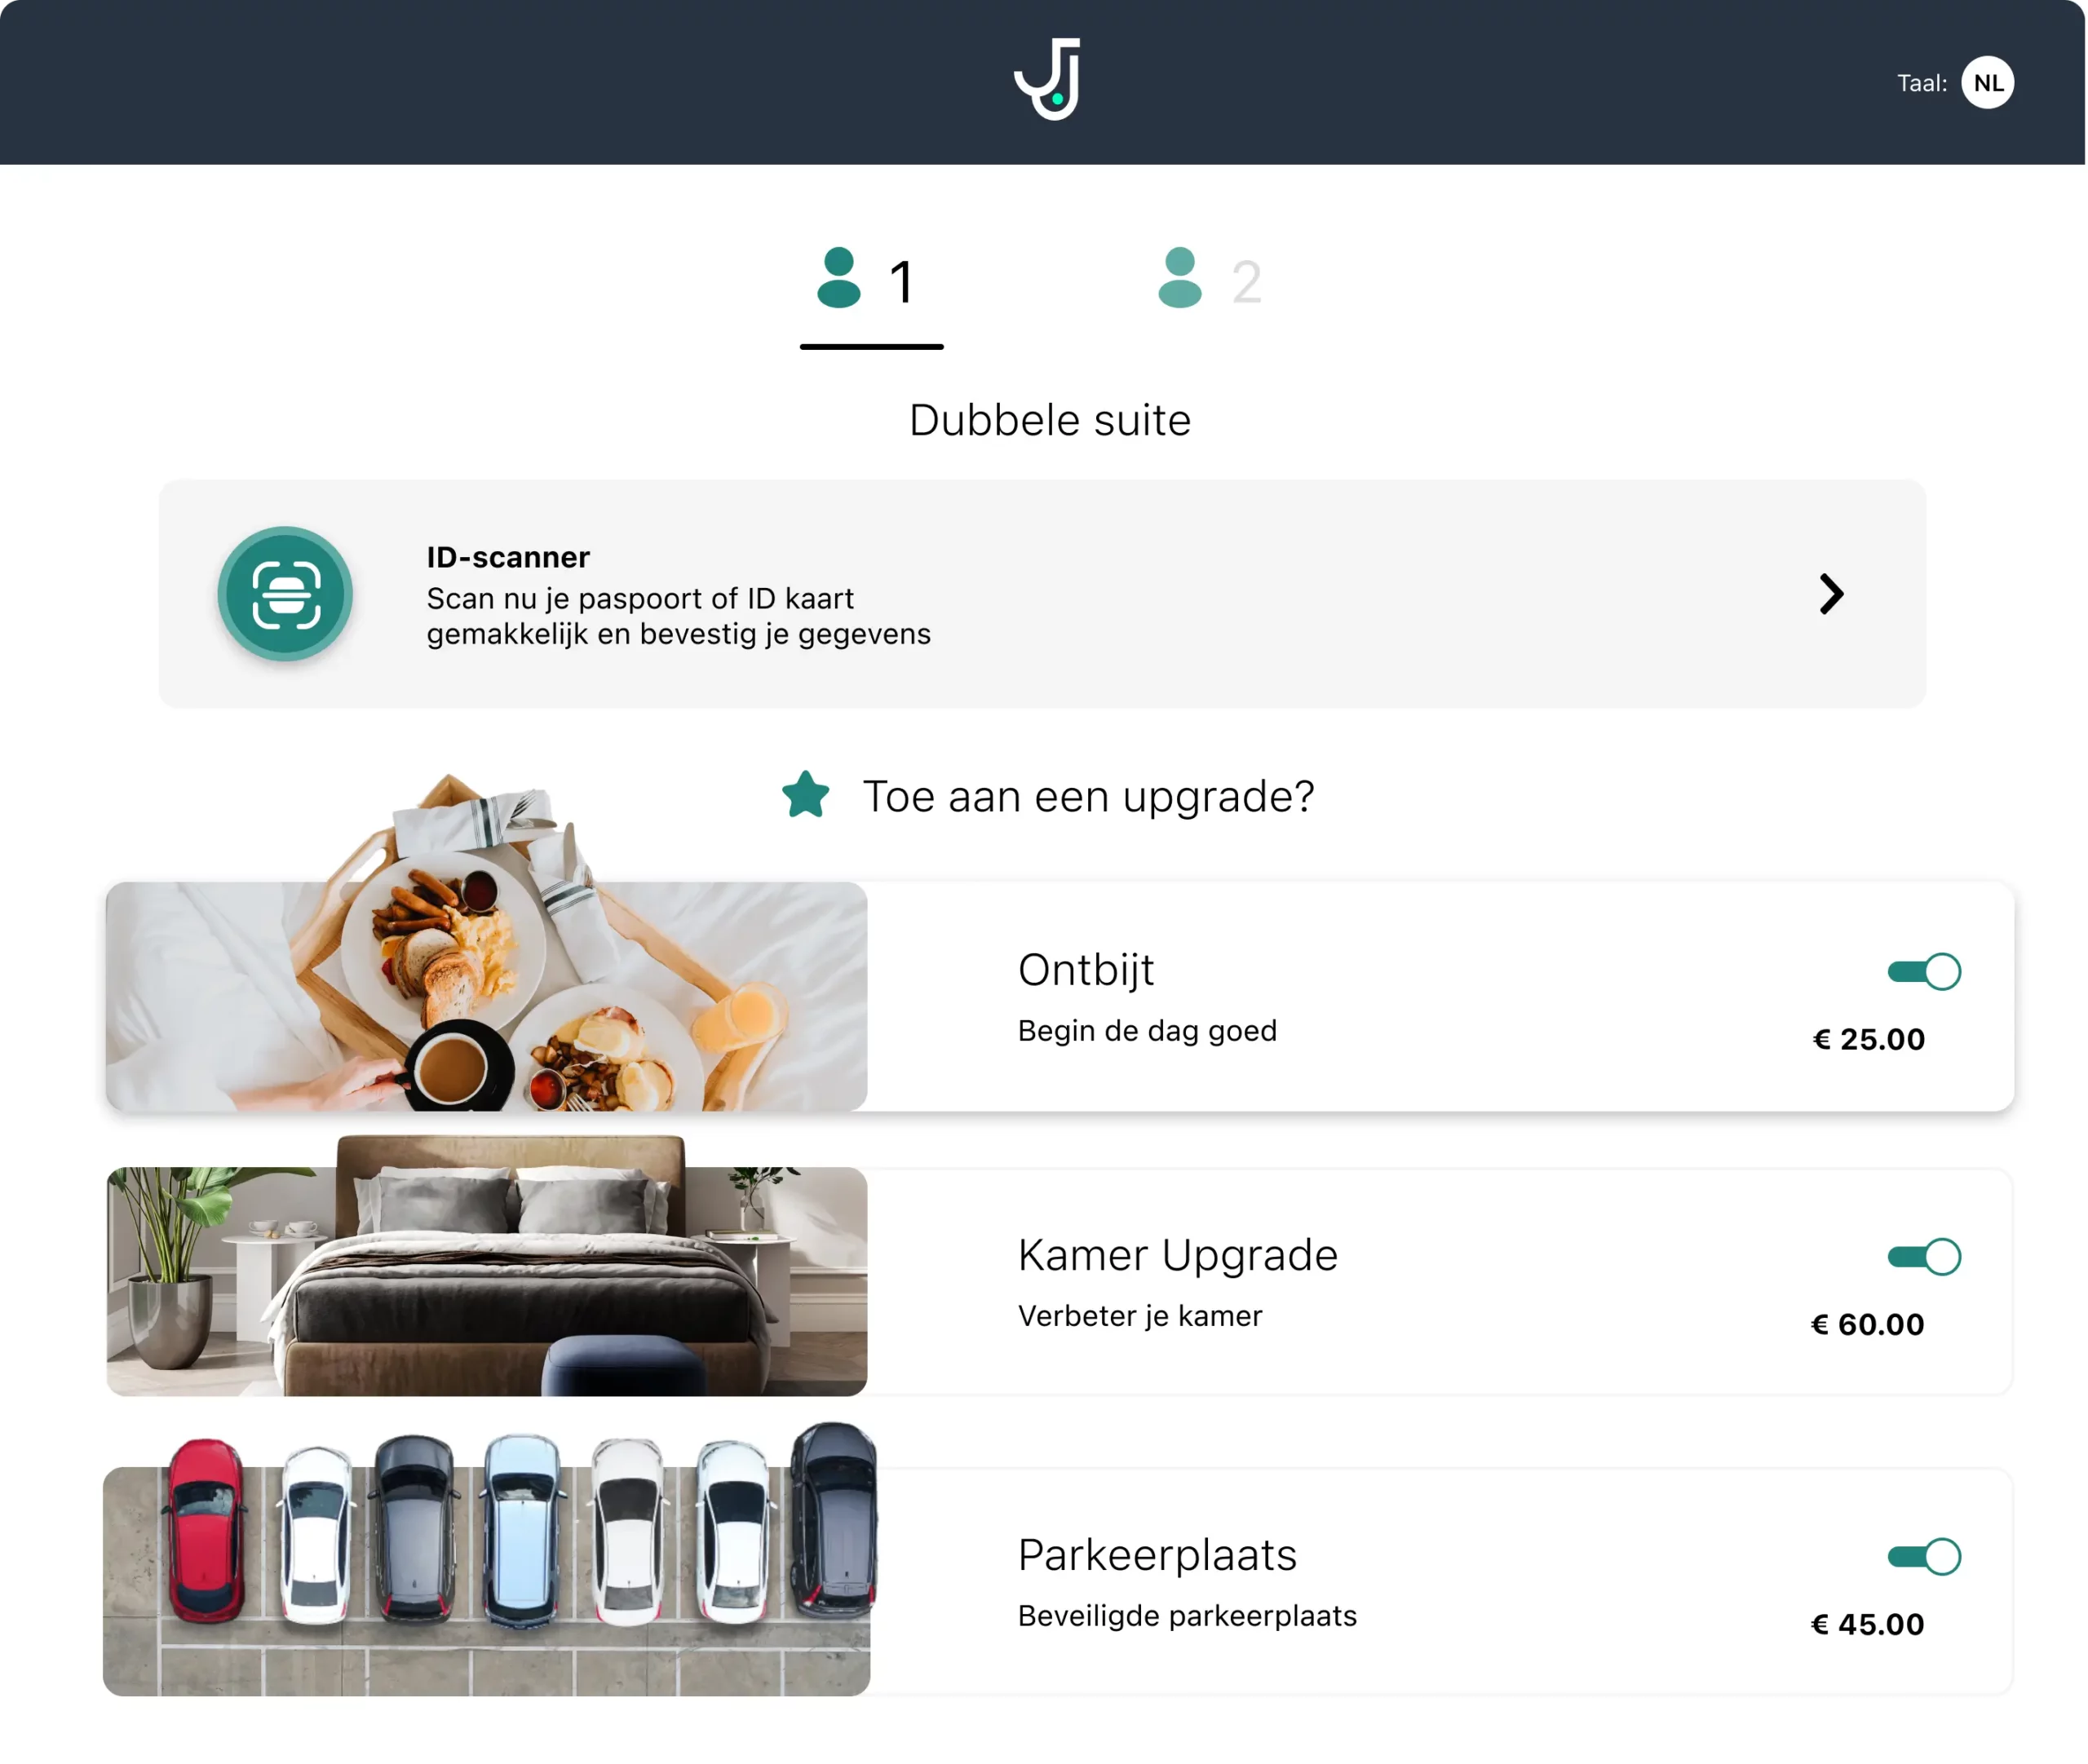Click the Ontbijt toggle knob
Viewport: 2088px width, 1764px height.
click(x=1944, y=970)
